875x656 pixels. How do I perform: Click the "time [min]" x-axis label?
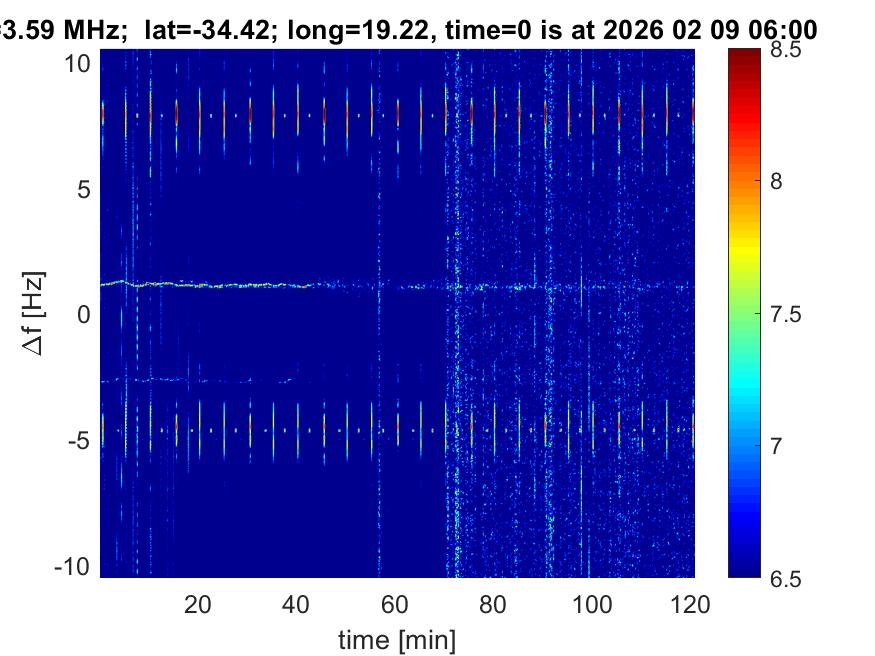pos(397,638)
